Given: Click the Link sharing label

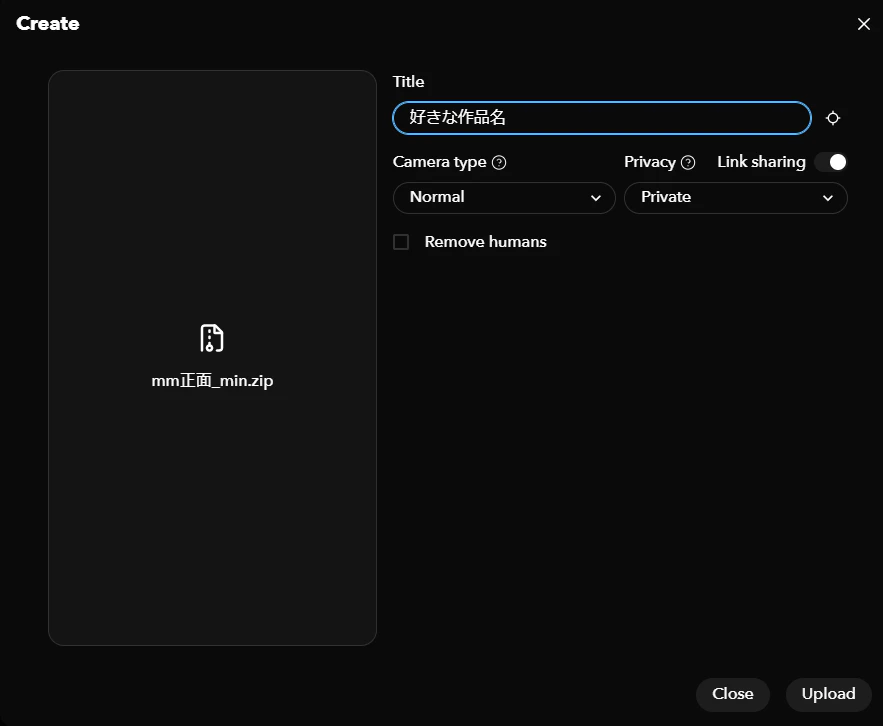Looking at the screenshot, I should pos(761,162).
